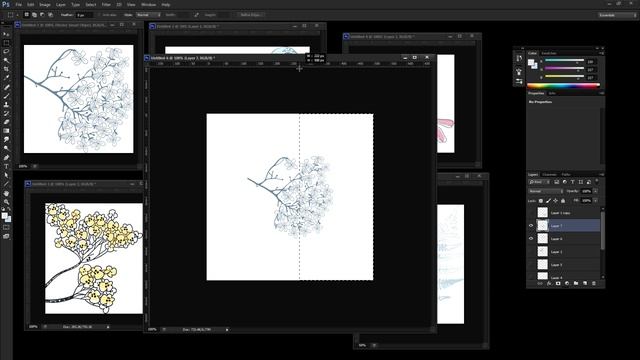
Task: Show Layer 3 visibility box
Action: tap(531, 265)
